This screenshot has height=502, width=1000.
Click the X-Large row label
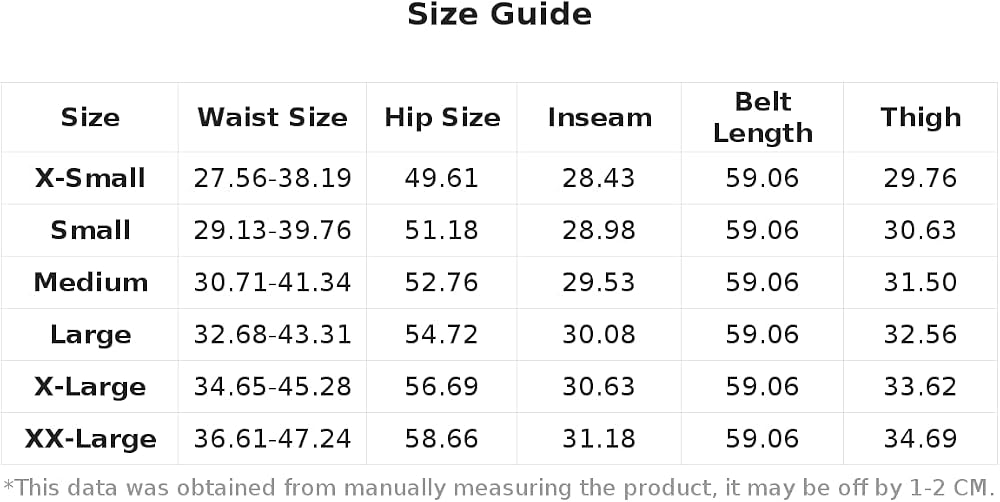pos(90,387)
